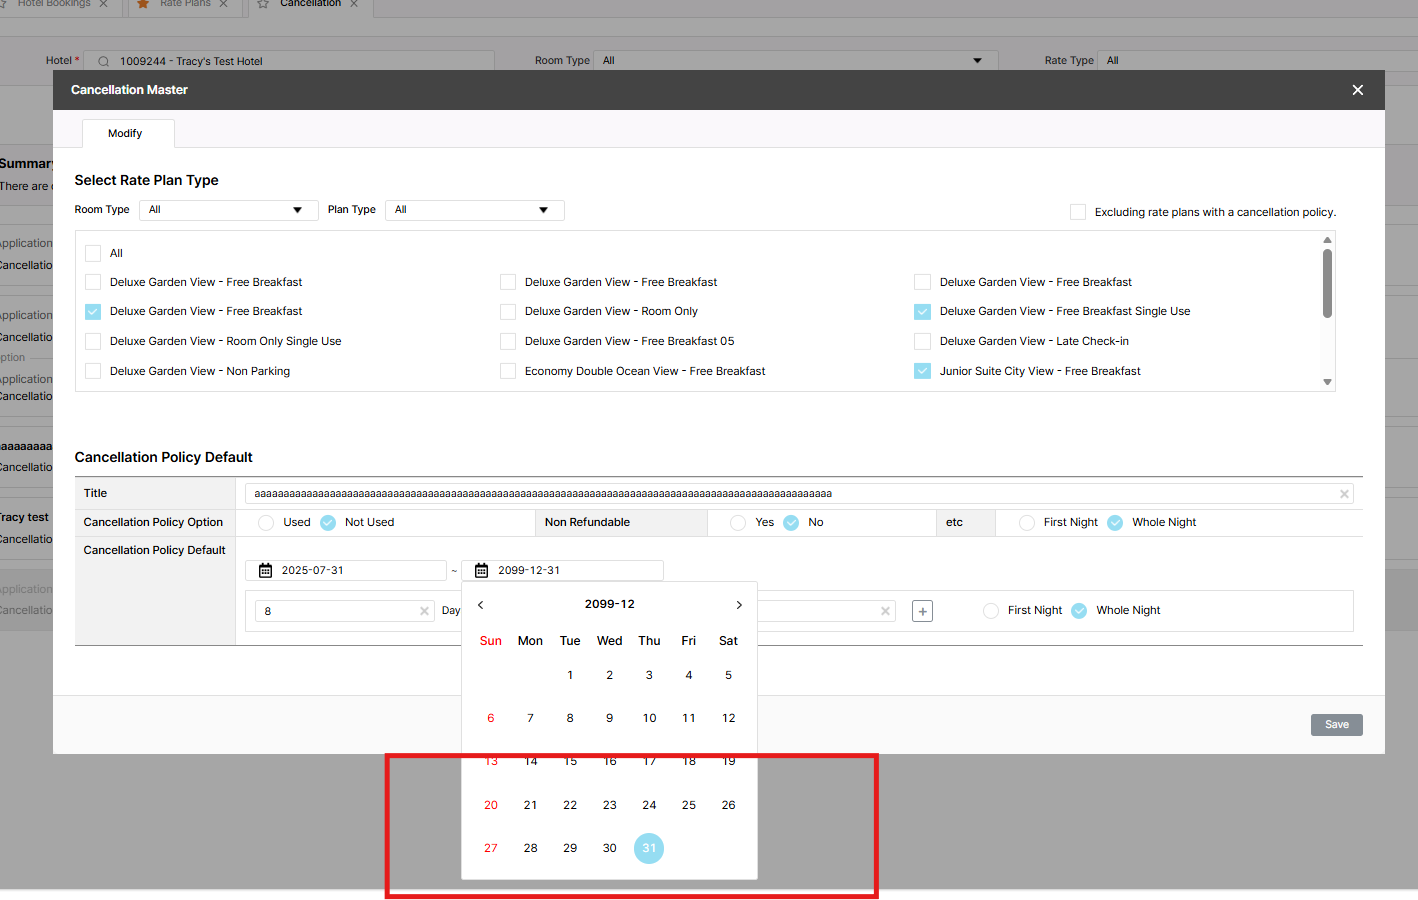Click the search icon in the Hotel field

click(x=104, y=61)
